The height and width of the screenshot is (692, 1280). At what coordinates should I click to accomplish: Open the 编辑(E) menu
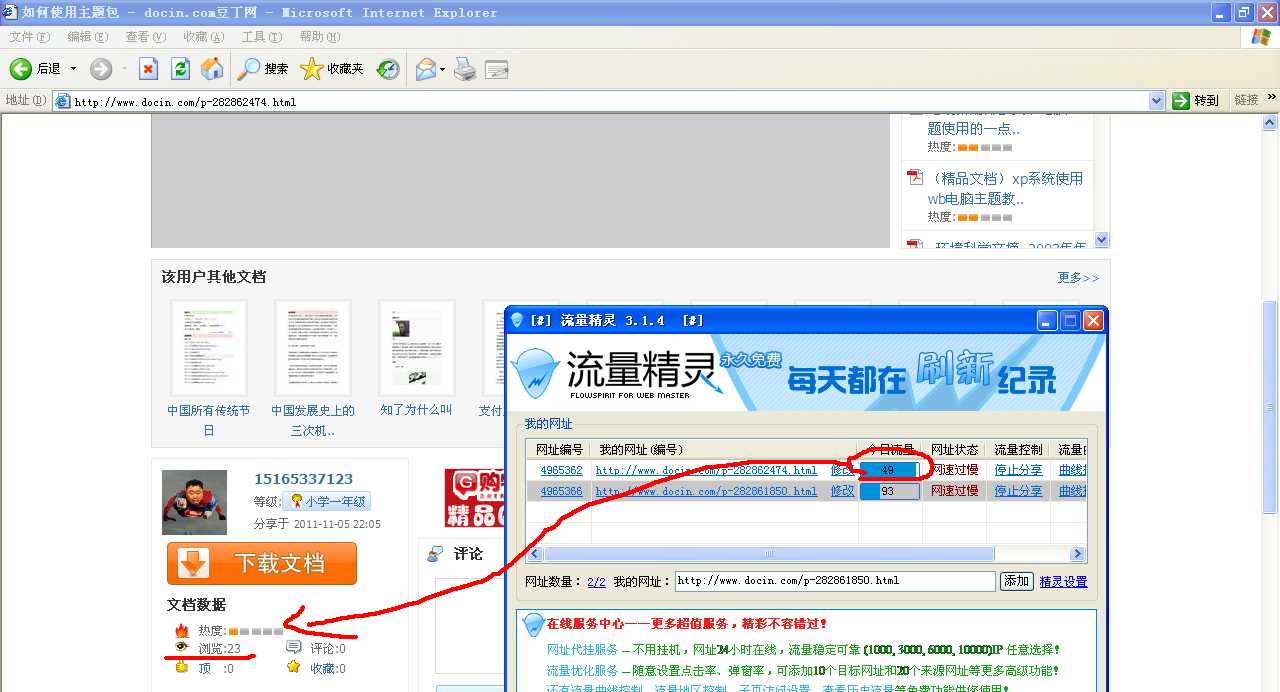click(88, 37)
